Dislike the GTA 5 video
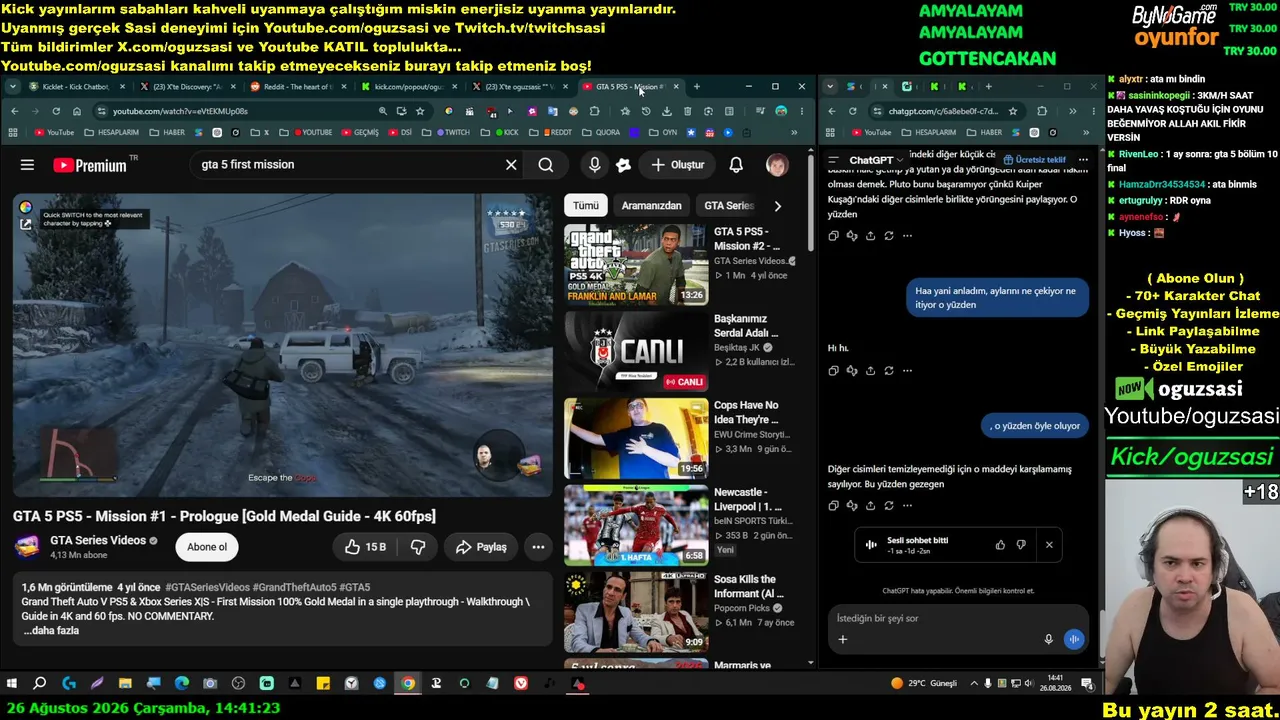The width and height of the screenshot is (1280, 720). coord(418,547)
